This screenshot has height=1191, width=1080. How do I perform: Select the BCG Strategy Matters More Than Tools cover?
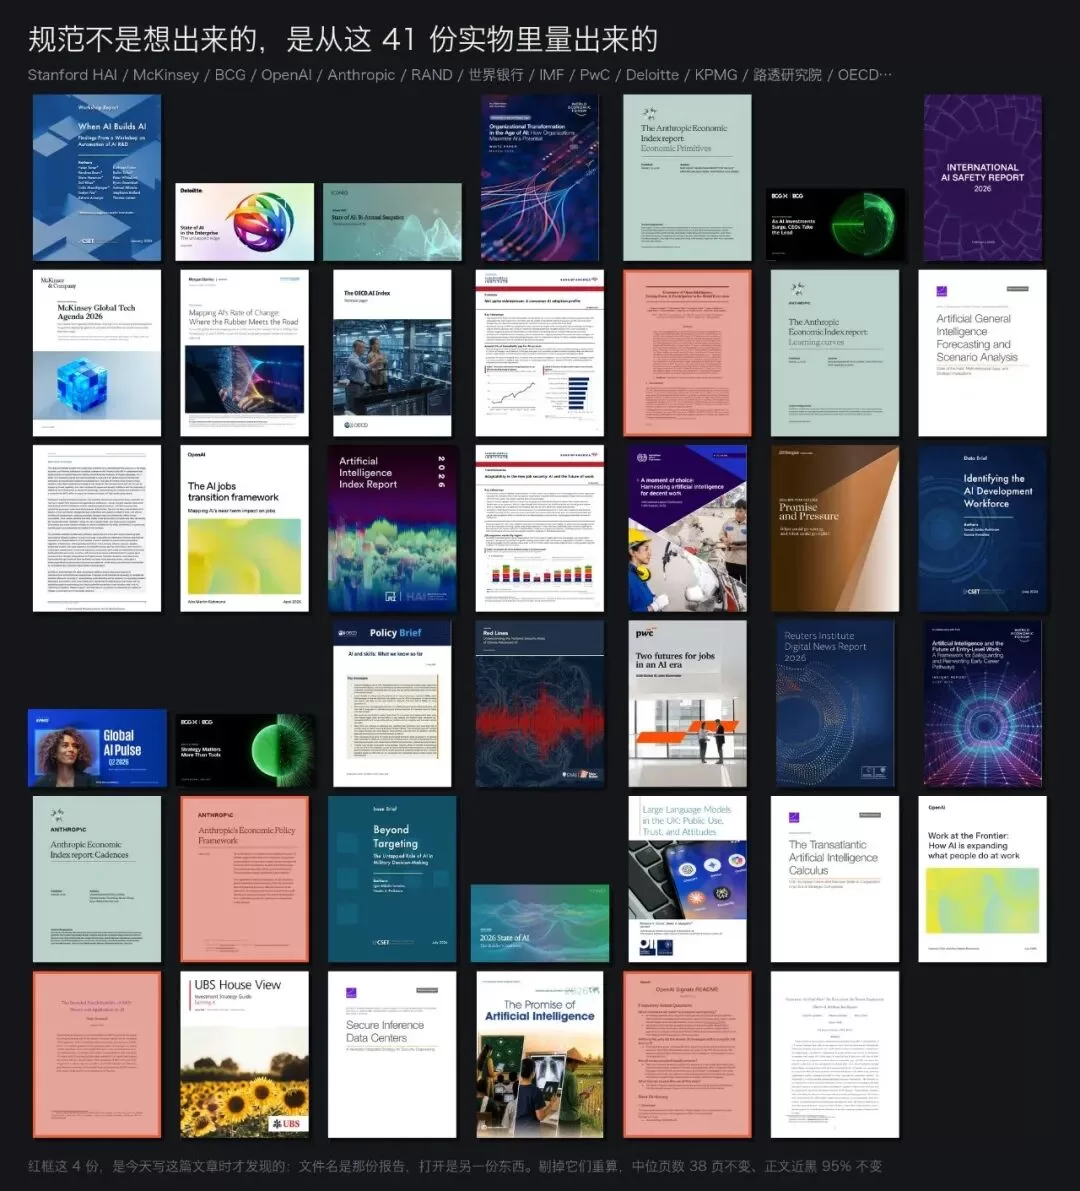[245, 750]
